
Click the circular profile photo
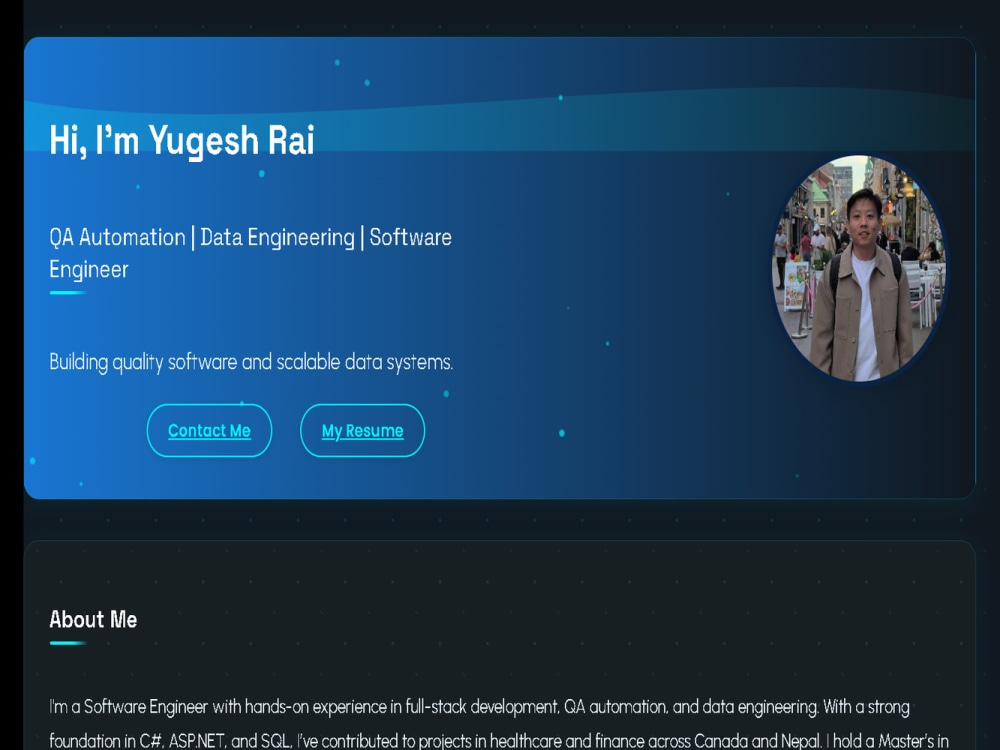[859, 268]
